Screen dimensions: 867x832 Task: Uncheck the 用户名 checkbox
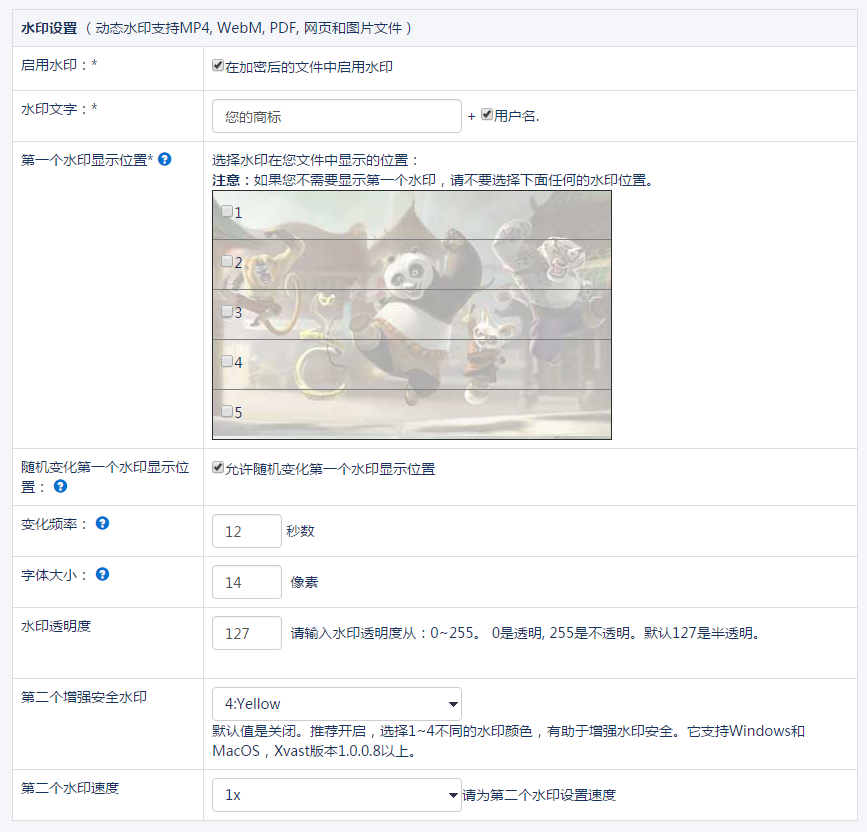point(487,115)
